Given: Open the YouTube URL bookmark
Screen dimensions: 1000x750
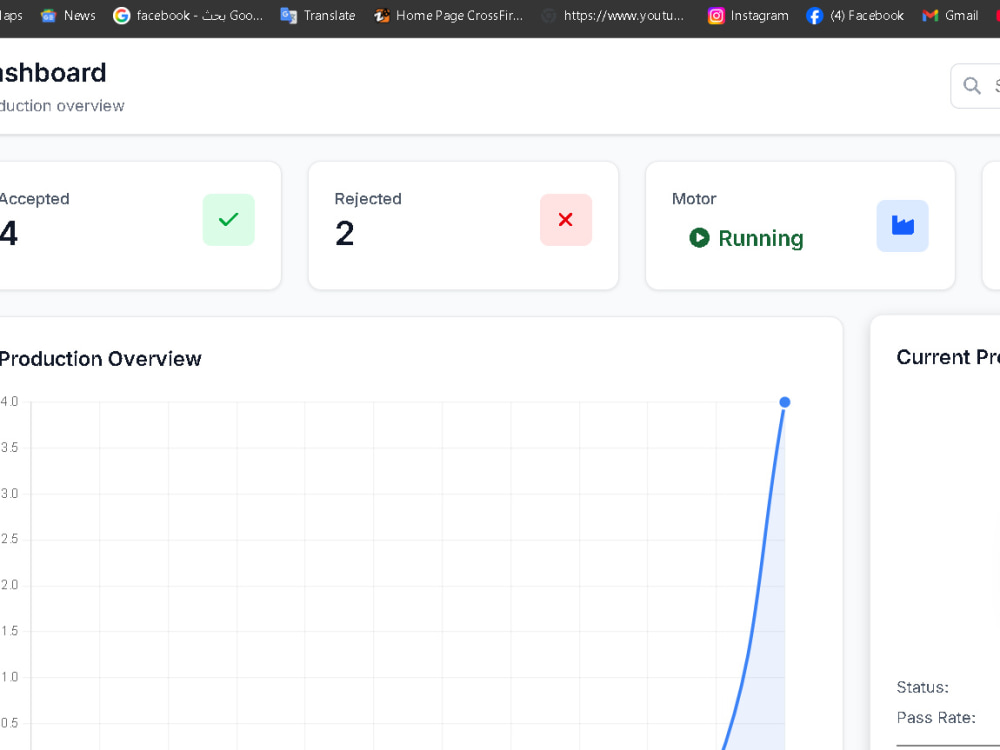Looking at the screenshot, I should (612, 15).
